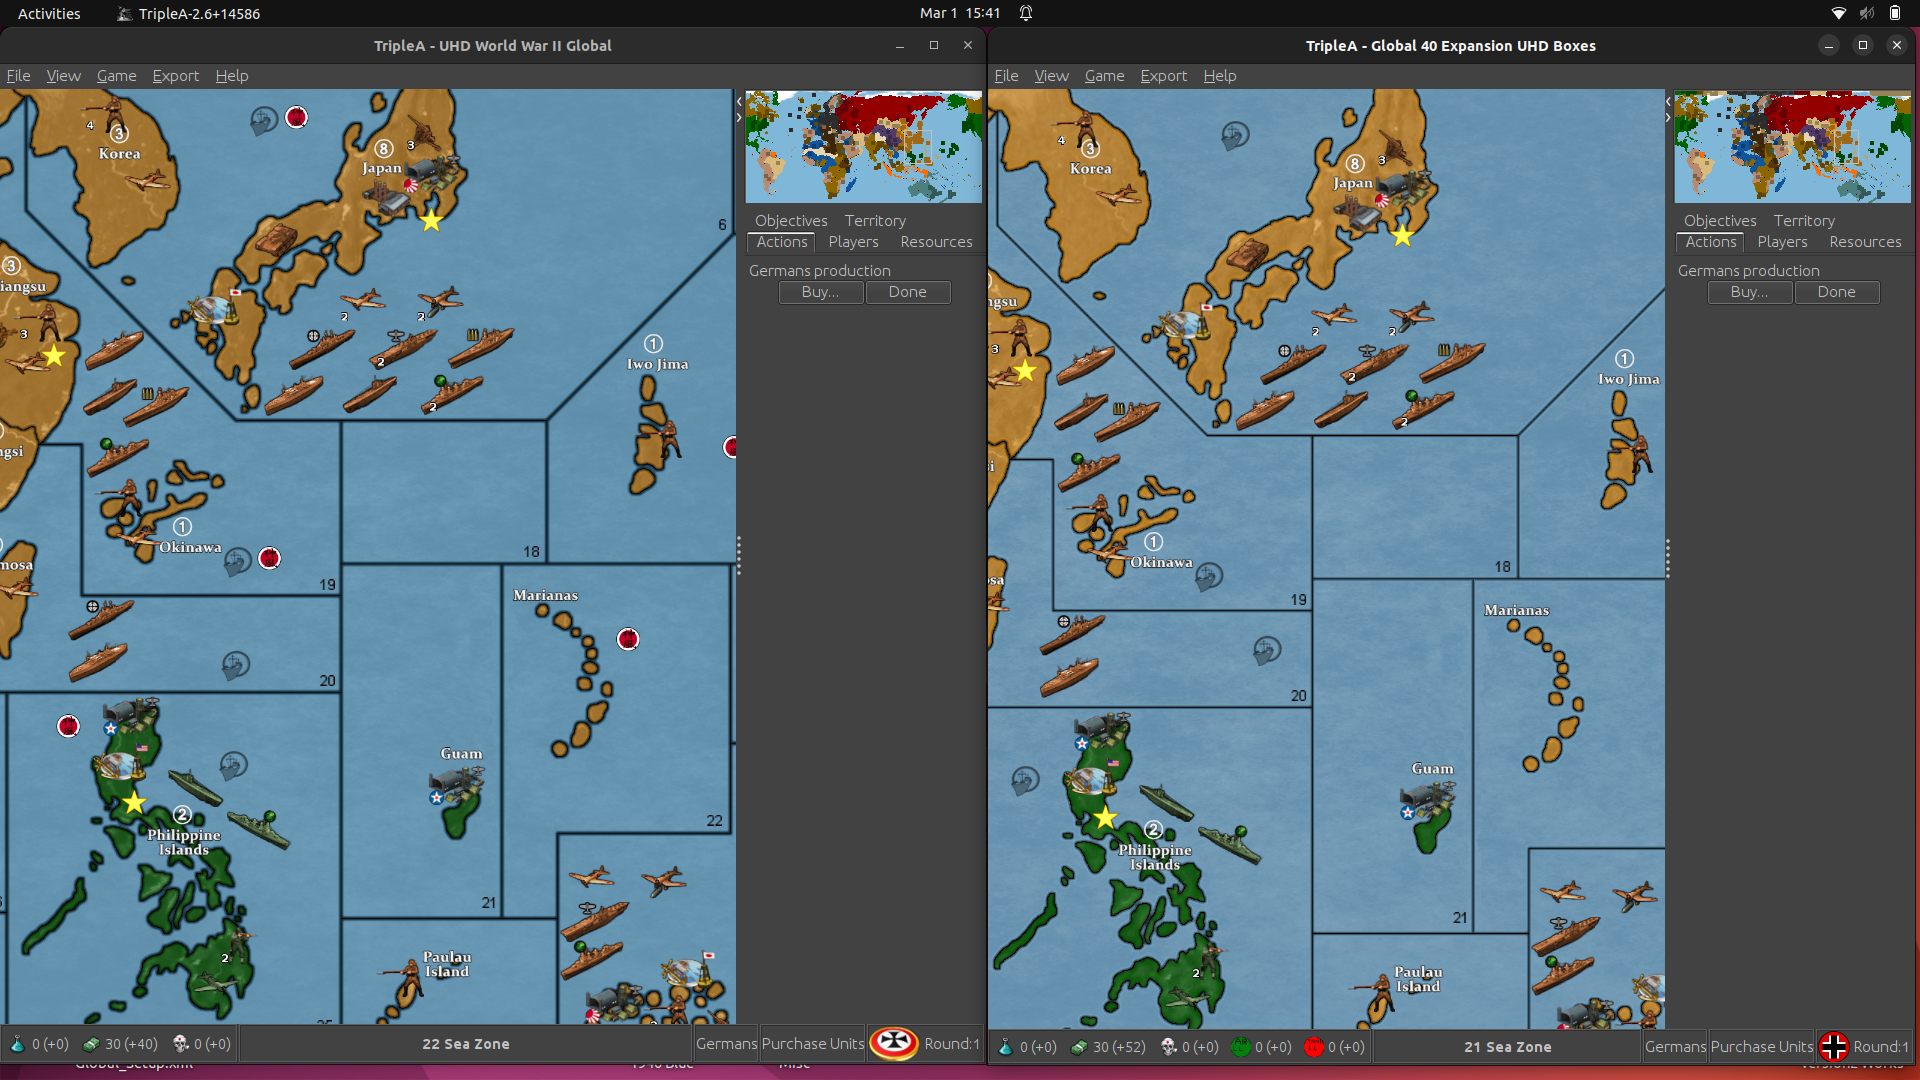
Task: Select Actions tab in right window
Action: [1710, 242]
